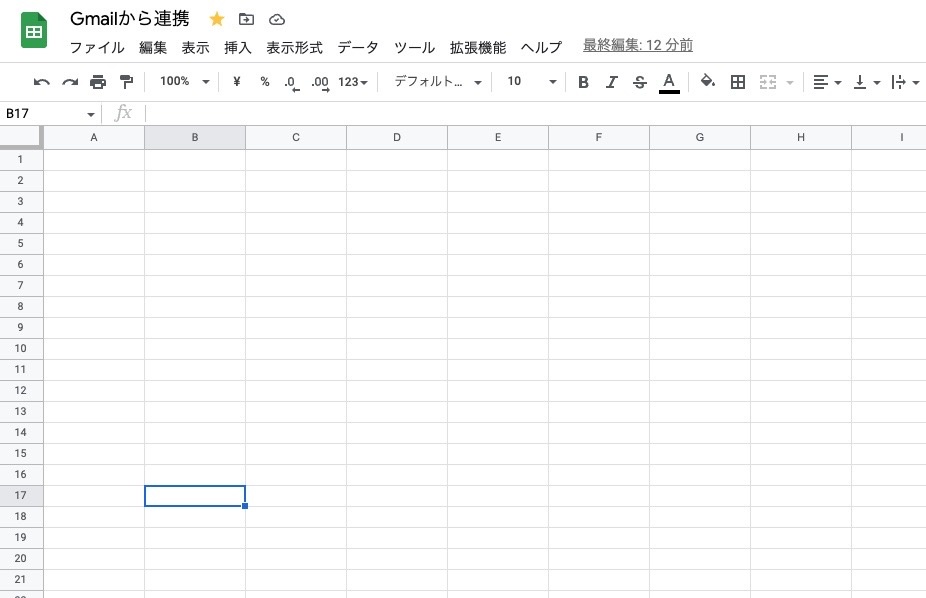This screenshot has height=598, width=926.
Task: Open the borders tool
Action: pos(738,82)
